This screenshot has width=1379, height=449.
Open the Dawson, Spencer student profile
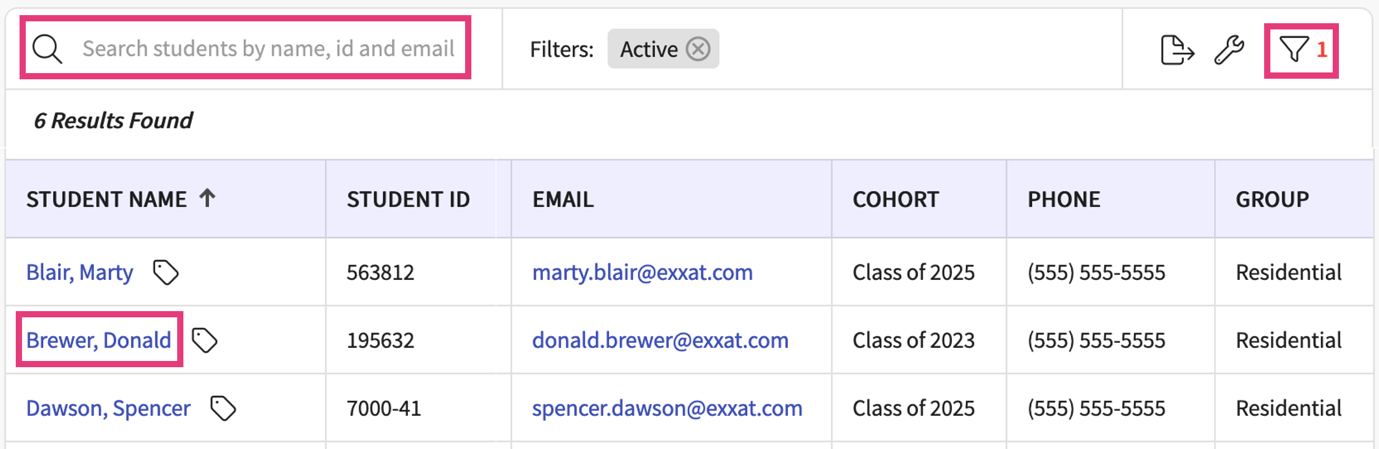pos(108,408)
